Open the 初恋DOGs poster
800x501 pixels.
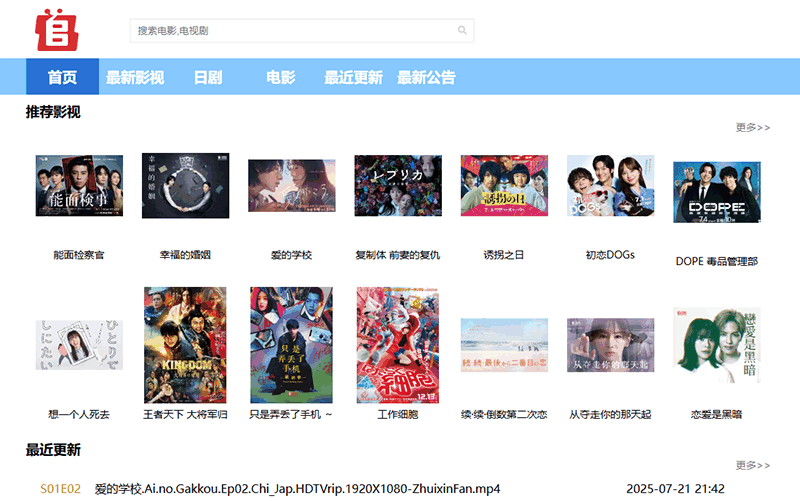click(610, 186)
